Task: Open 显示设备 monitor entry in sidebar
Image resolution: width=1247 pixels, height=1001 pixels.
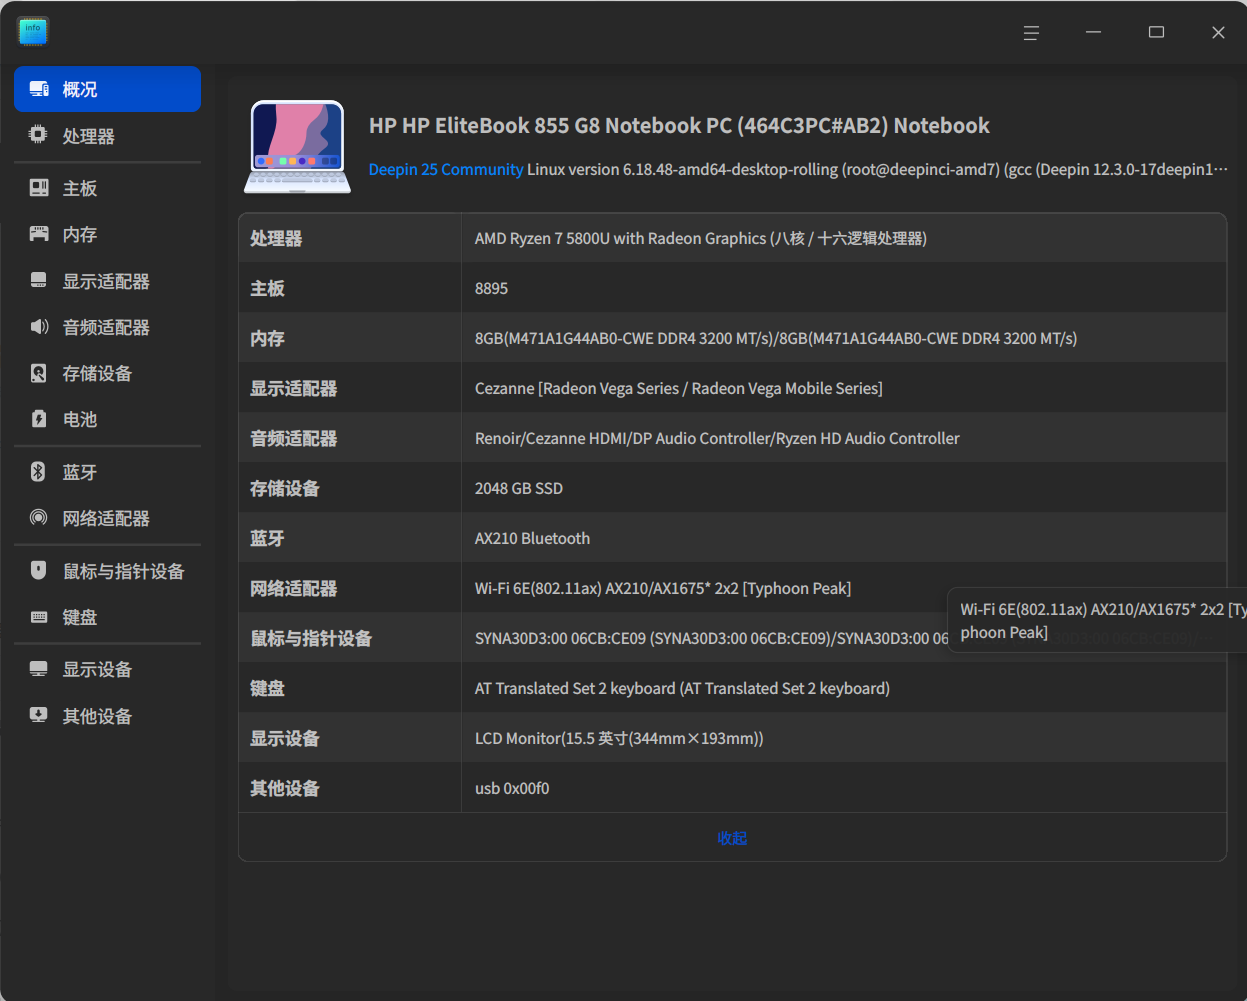Action: click(x=107, y=669)
